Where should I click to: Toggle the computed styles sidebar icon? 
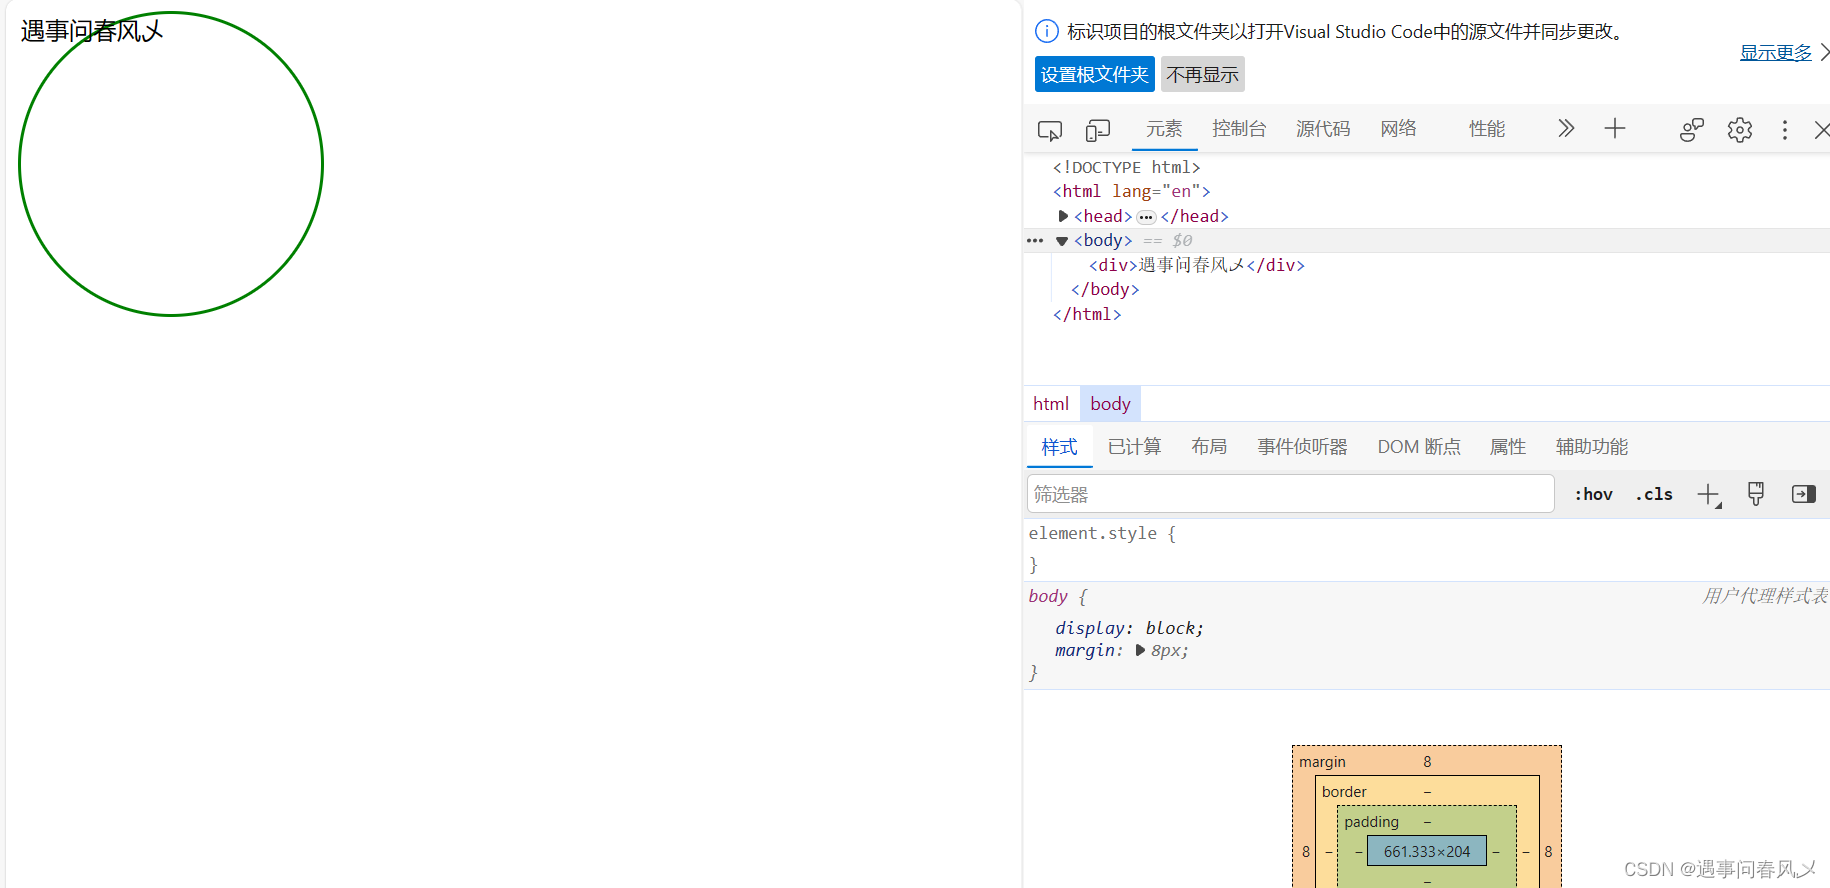(1804, 494)
